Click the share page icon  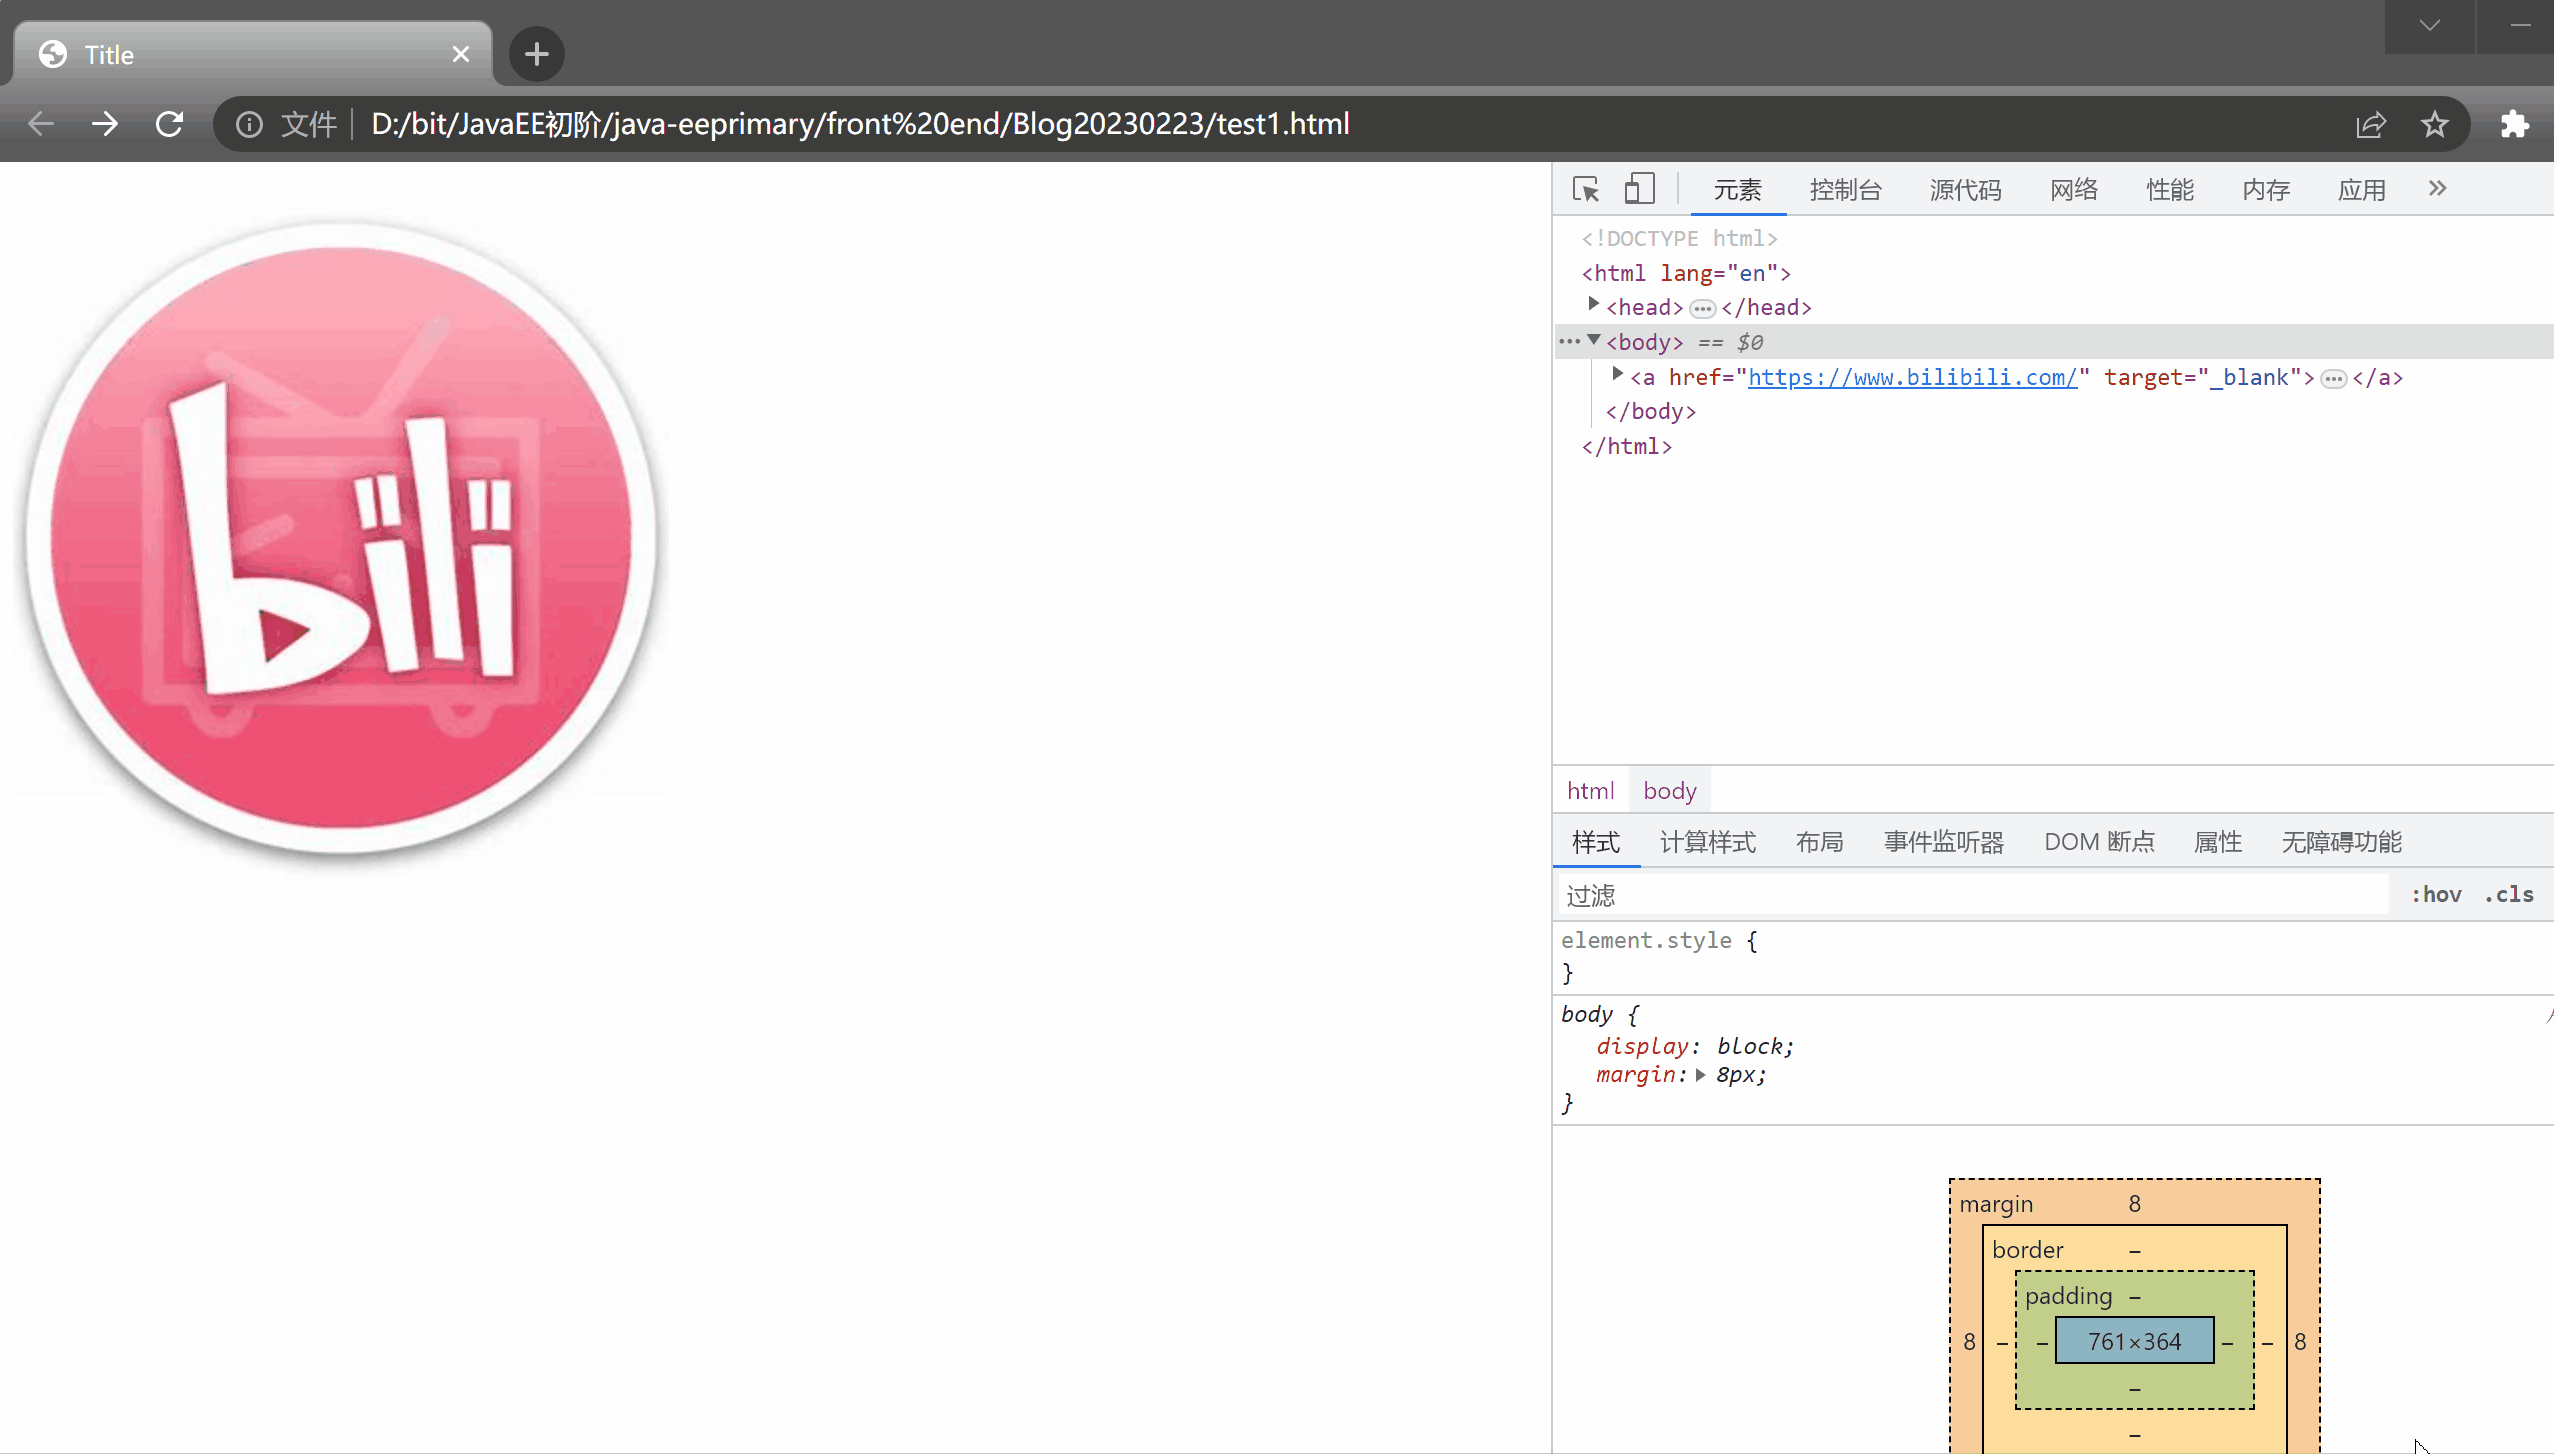[x=2371, y=124]
